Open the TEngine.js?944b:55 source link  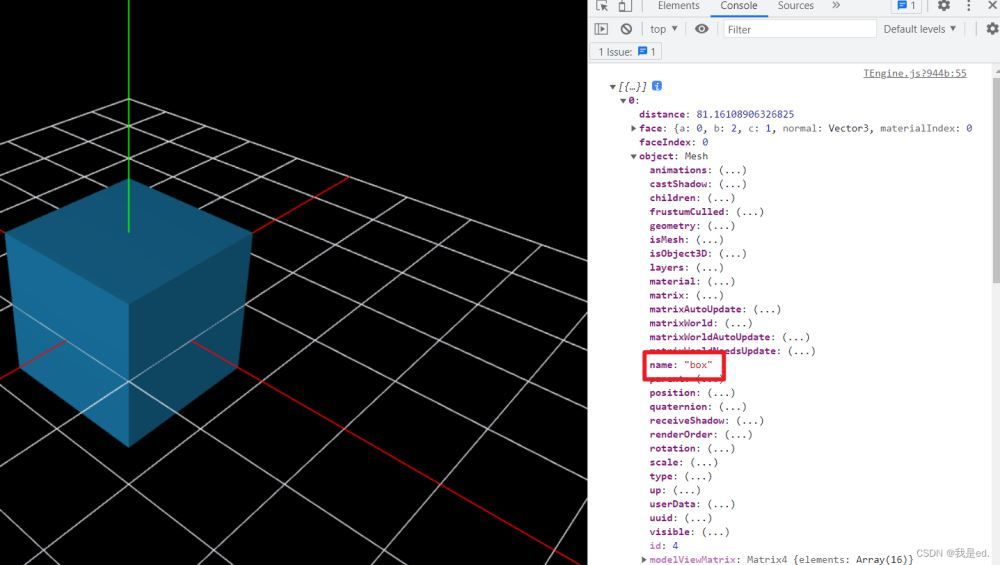[914, 73]
